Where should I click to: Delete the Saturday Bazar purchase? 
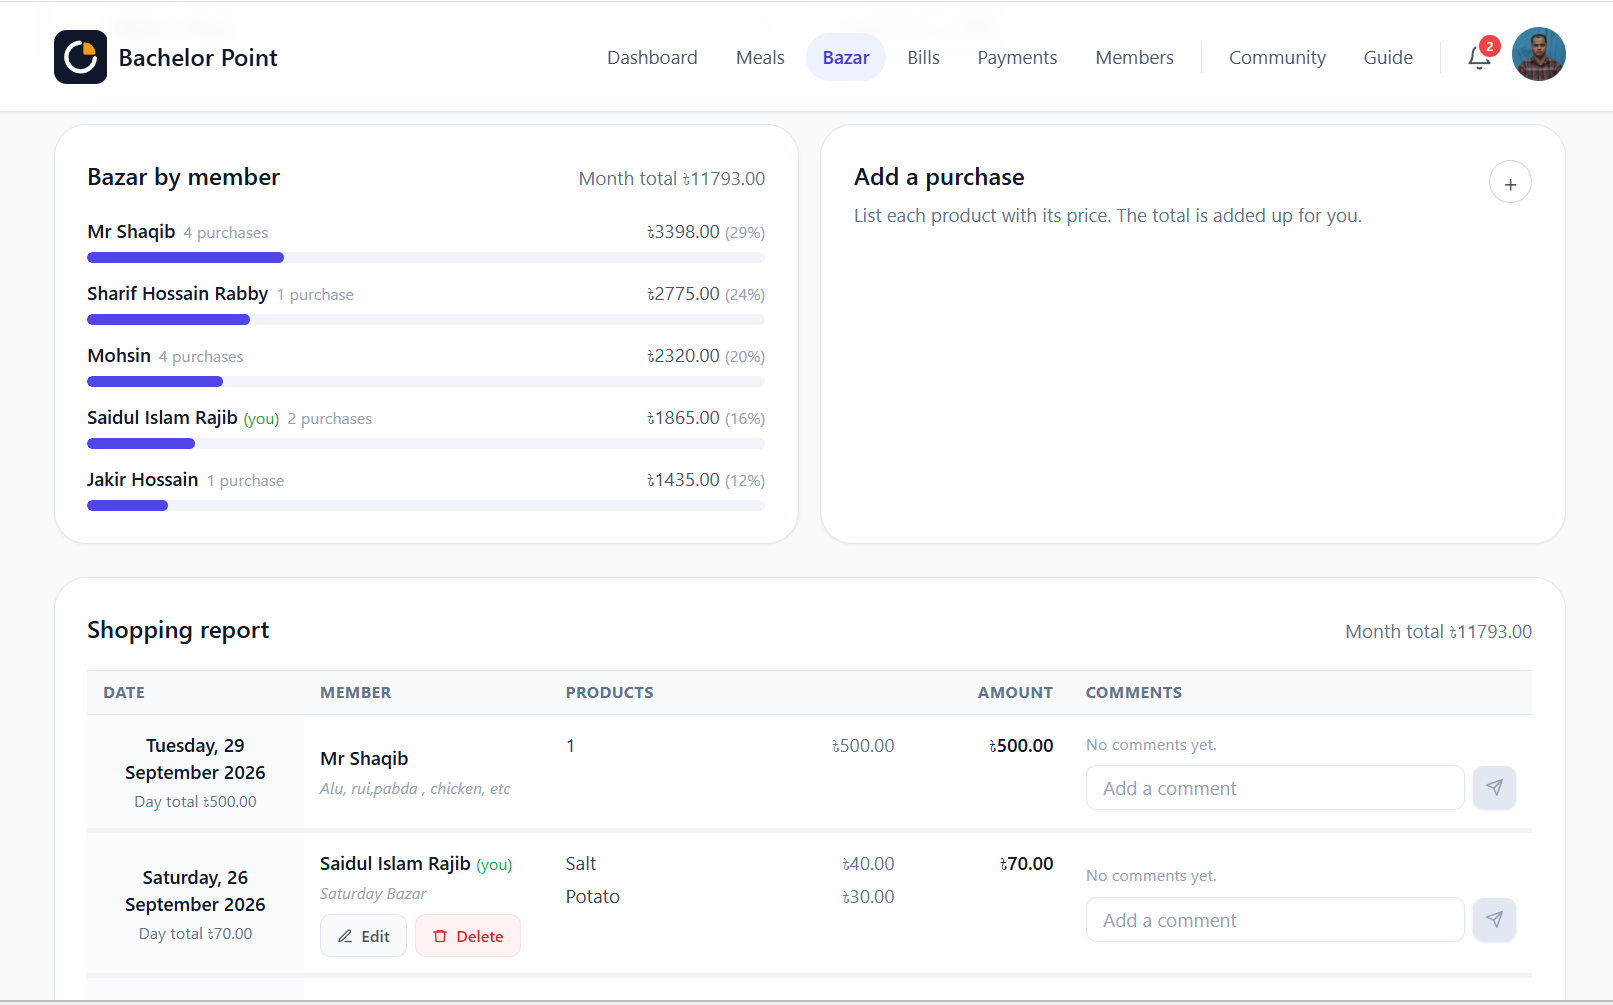(468, 936)
